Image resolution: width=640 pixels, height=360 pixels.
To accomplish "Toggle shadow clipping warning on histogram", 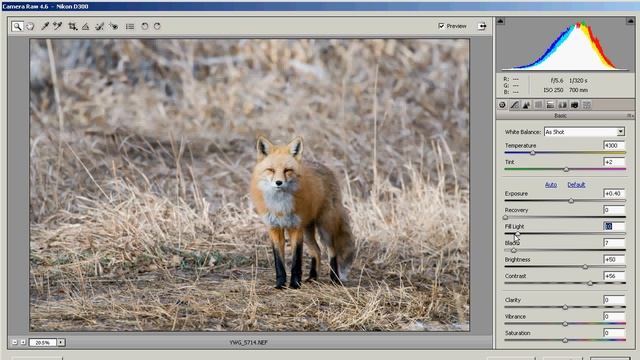I will [x=500, y=21].
